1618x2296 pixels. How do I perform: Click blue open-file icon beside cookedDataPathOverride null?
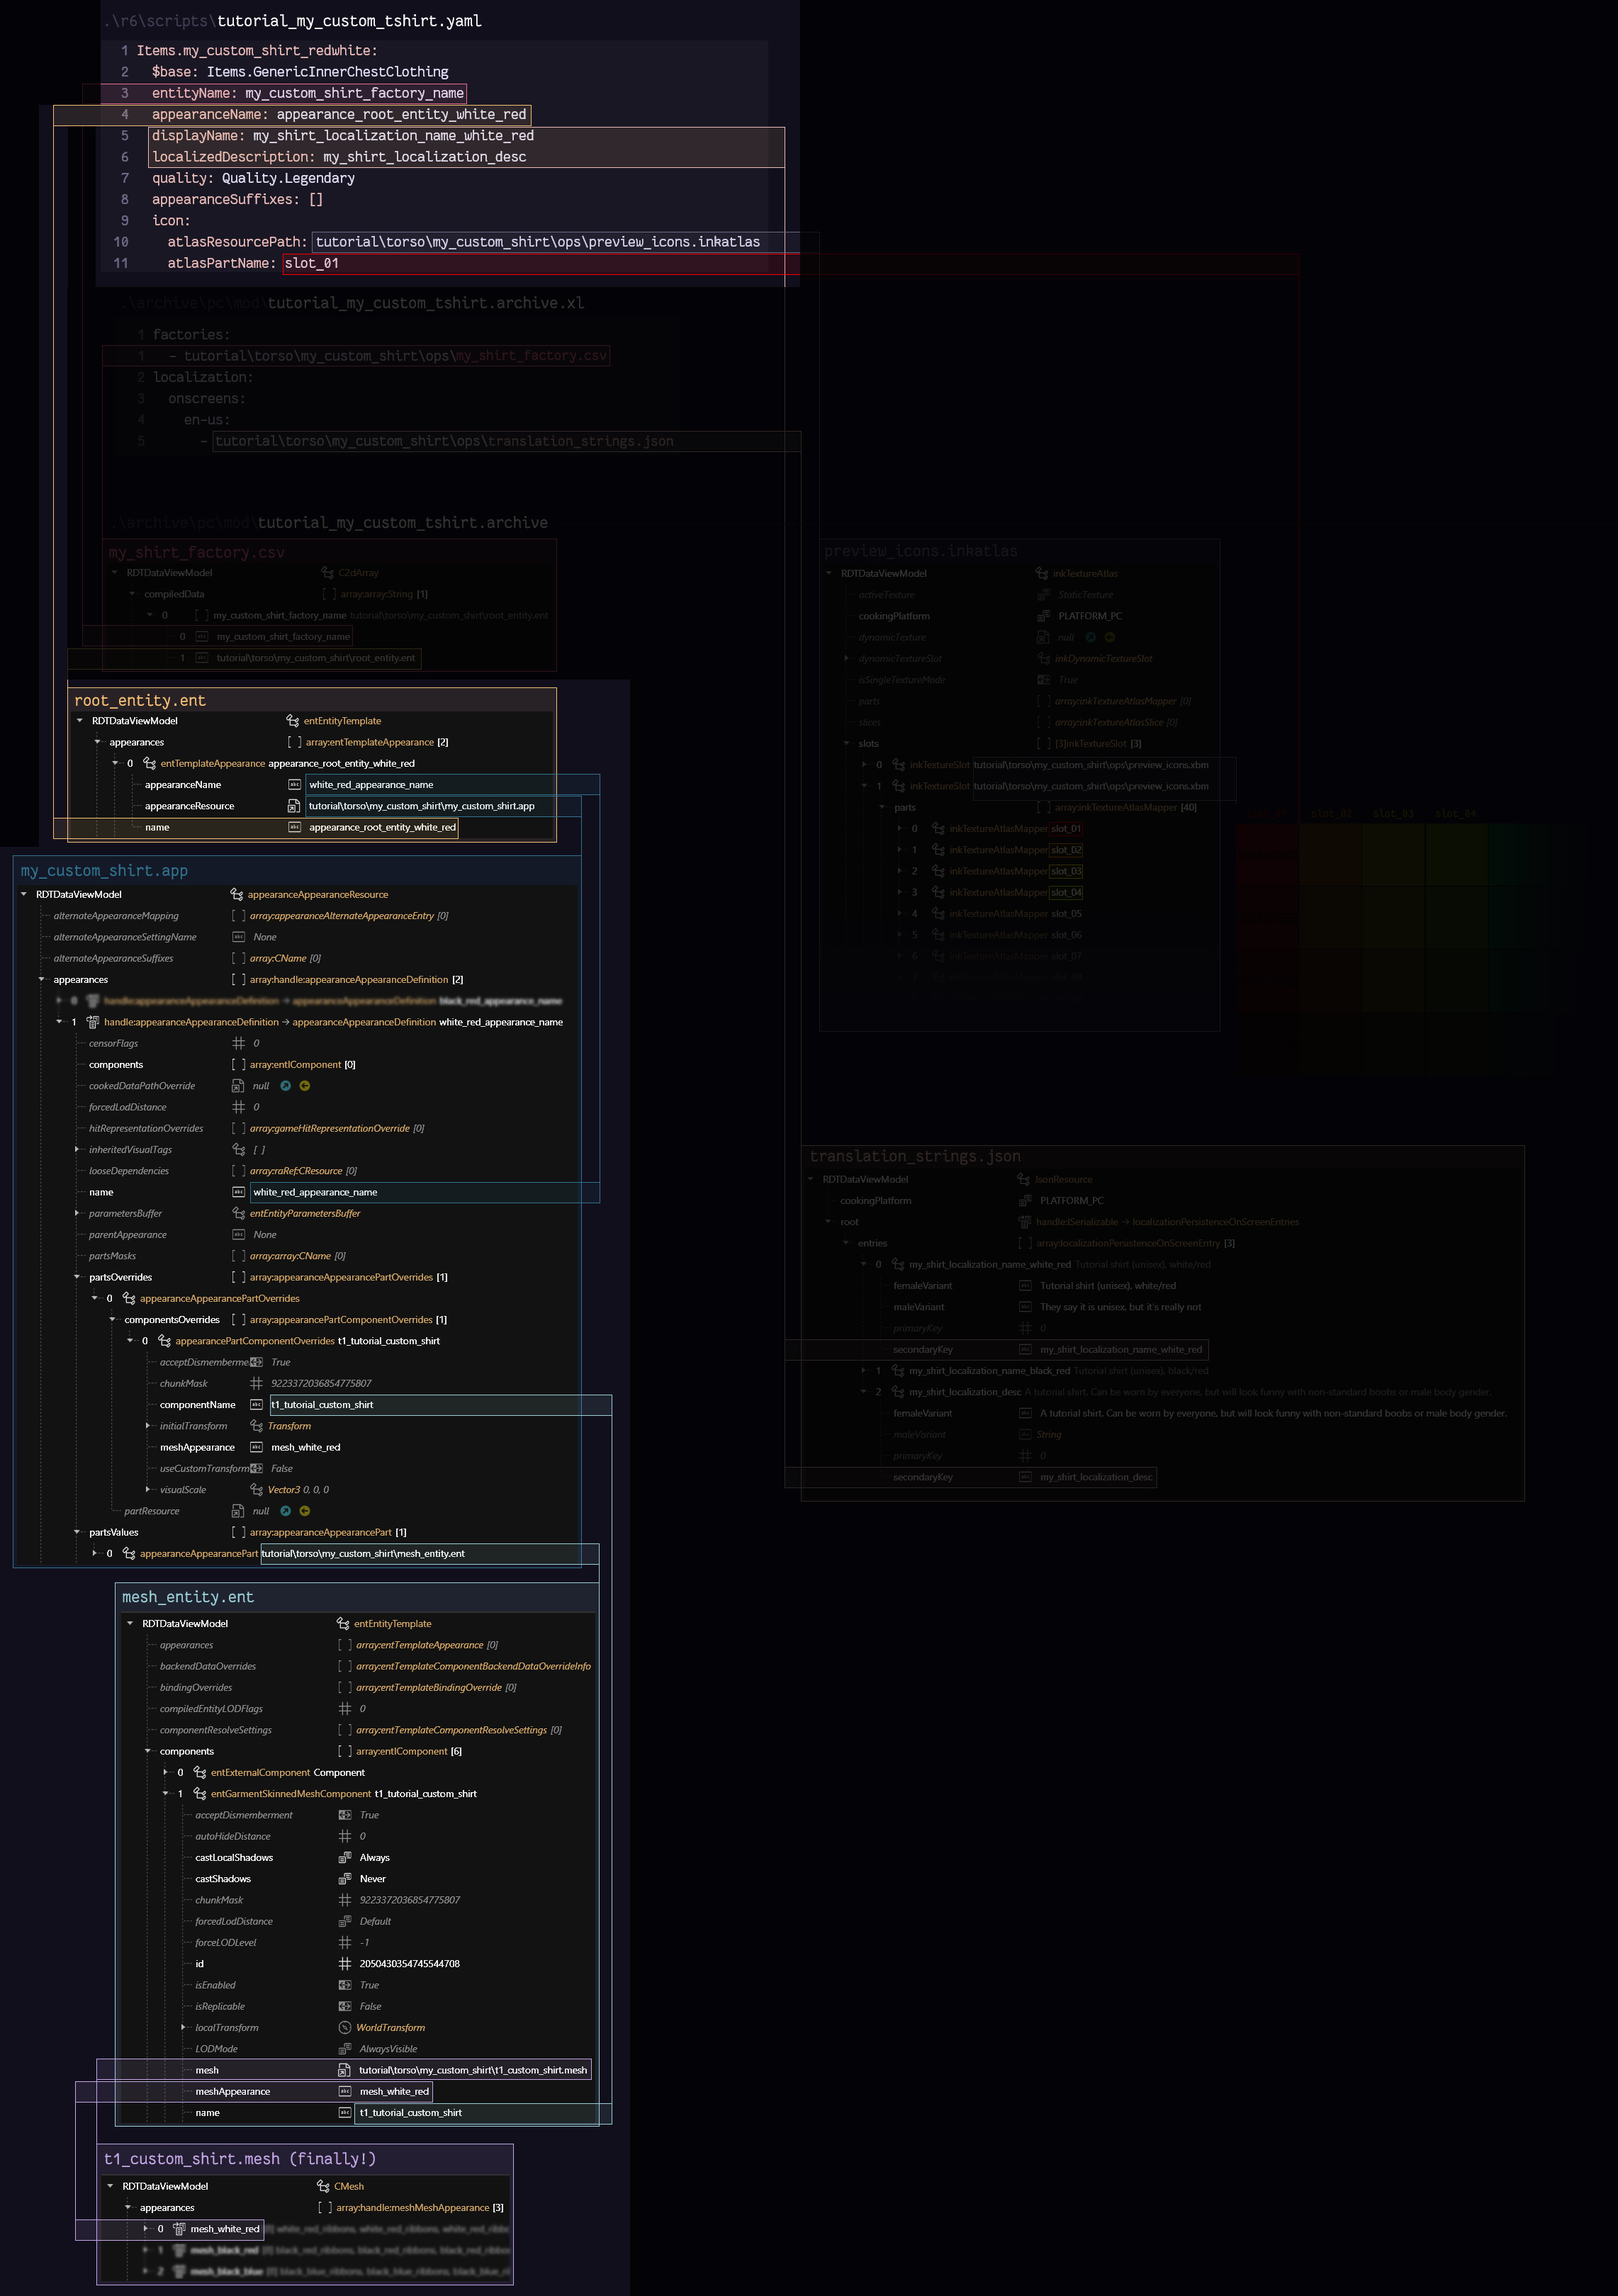pyautogui.click(x=285, y=1086)
